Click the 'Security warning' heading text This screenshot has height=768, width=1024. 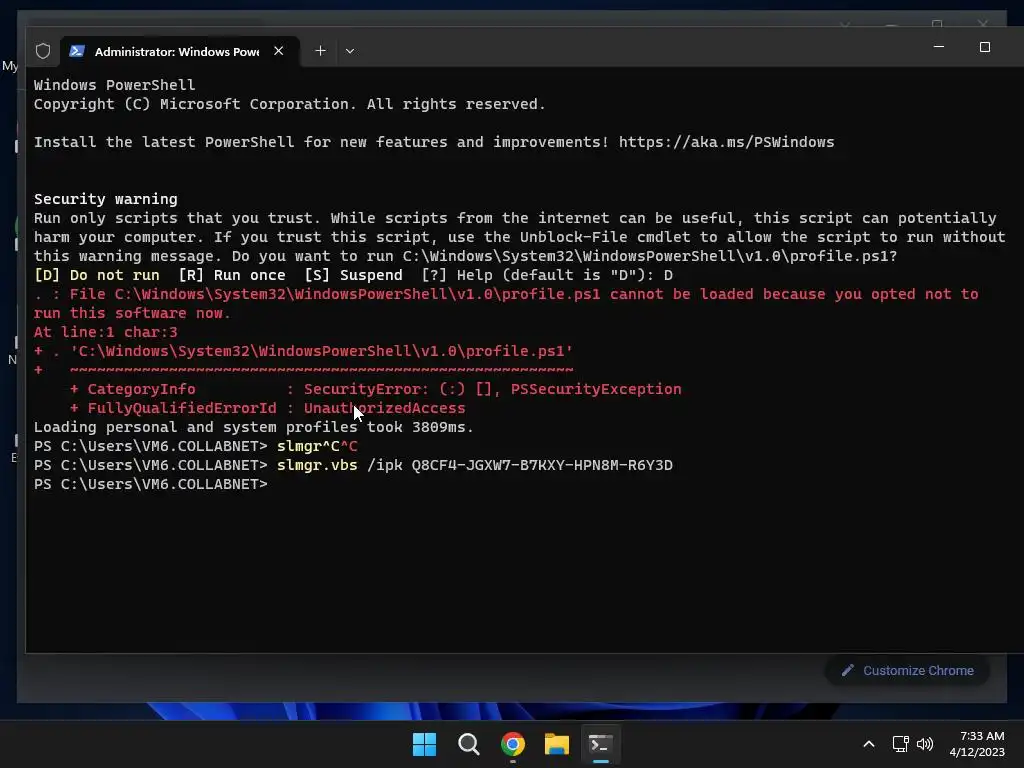click(106, 199)
